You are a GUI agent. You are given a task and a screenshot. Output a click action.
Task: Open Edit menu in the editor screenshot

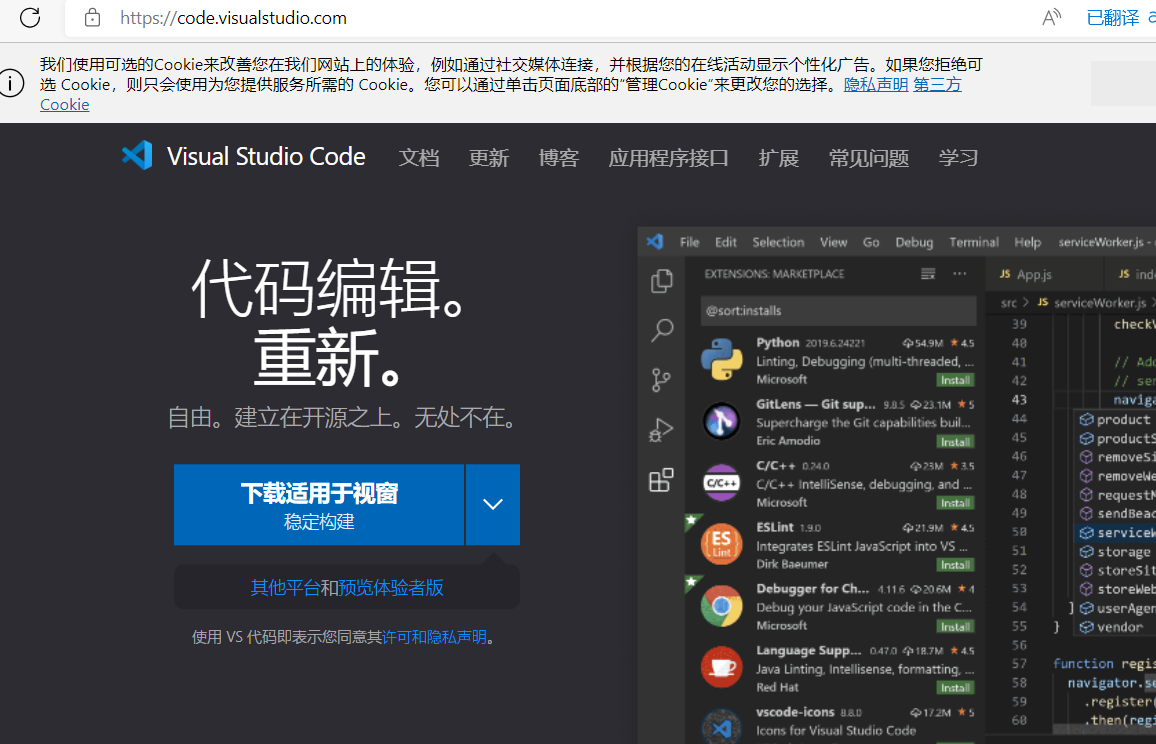point(725,242)
